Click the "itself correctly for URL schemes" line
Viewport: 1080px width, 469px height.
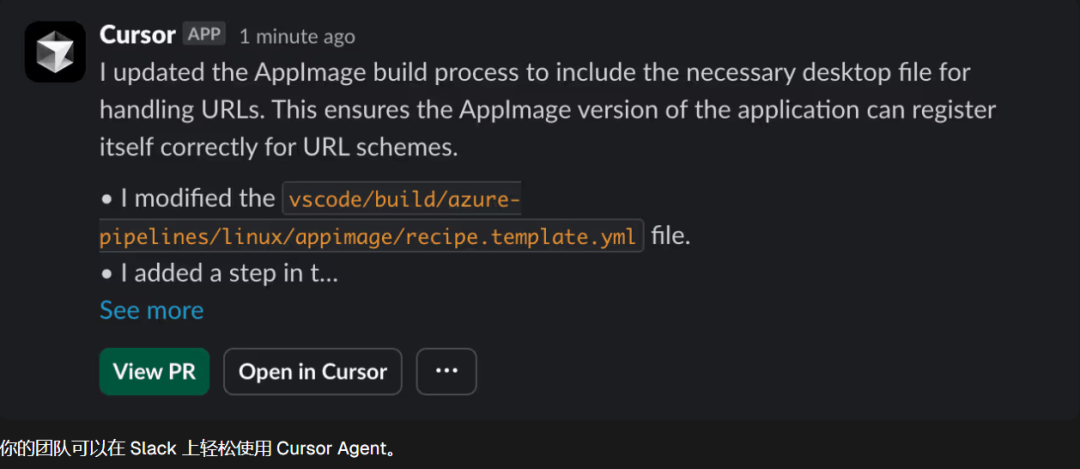click(x=278, y=147)
